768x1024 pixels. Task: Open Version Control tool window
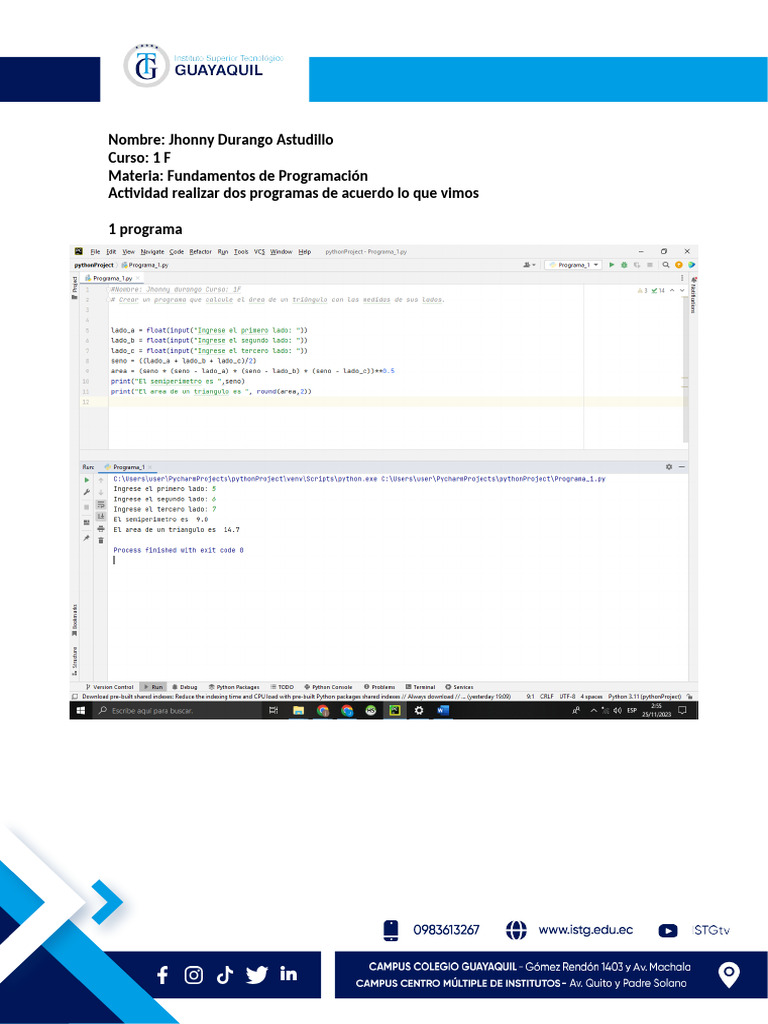[x=110, y=687]
